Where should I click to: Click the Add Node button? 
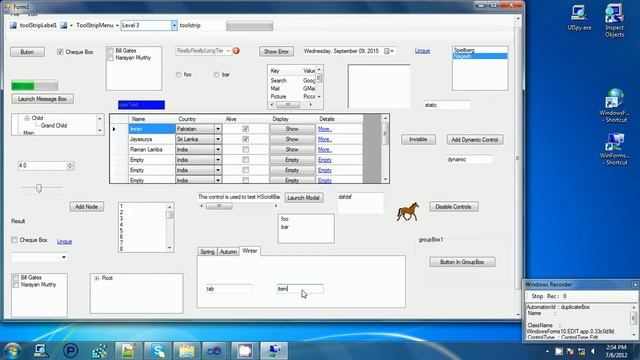coord(87,207)
